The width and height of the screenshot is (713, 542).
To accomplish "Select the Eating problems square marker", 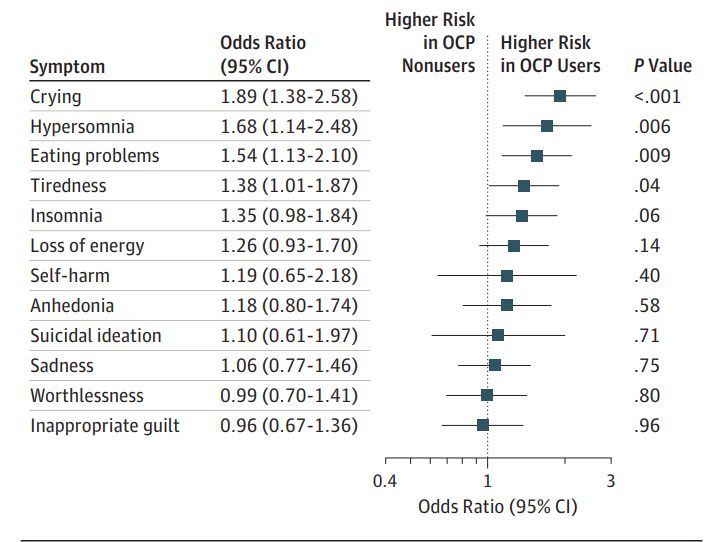I will click(537, 156).
